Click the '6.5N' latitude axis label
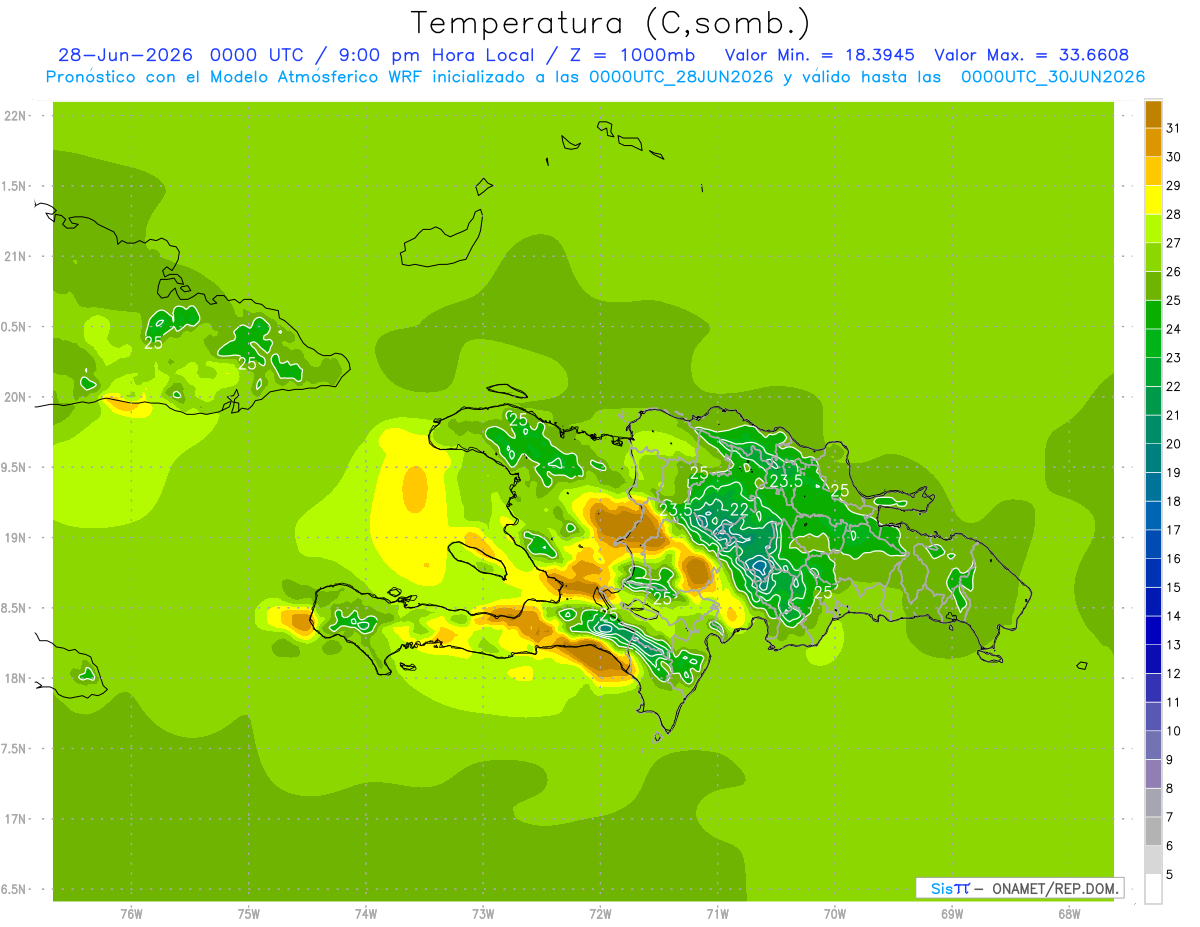This screenshot has width=1200, height=927. [x=15, y=890]
